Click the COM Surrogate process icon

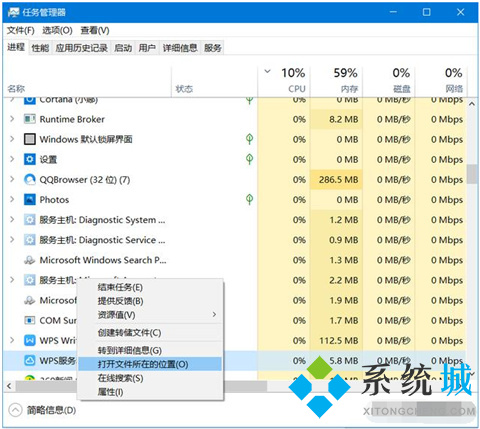click(30, 320)
